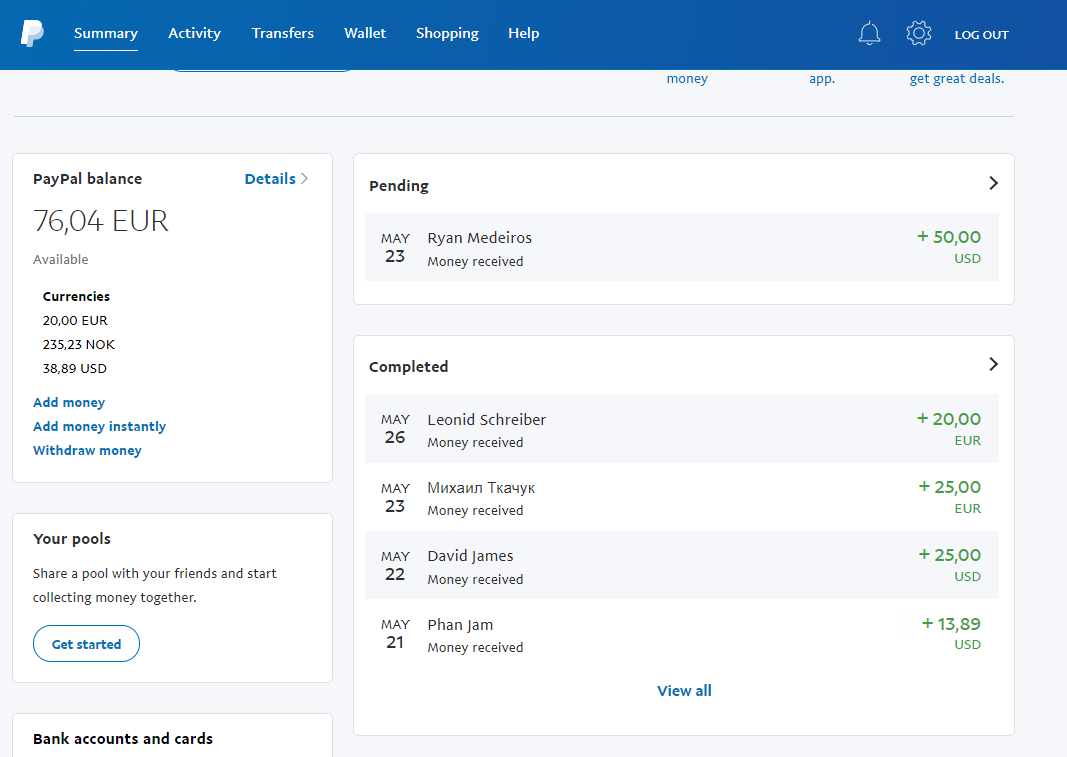Open Ryan Medeiros pending transaction
This screenshot has height=757, width=1067.
[682, 247]
